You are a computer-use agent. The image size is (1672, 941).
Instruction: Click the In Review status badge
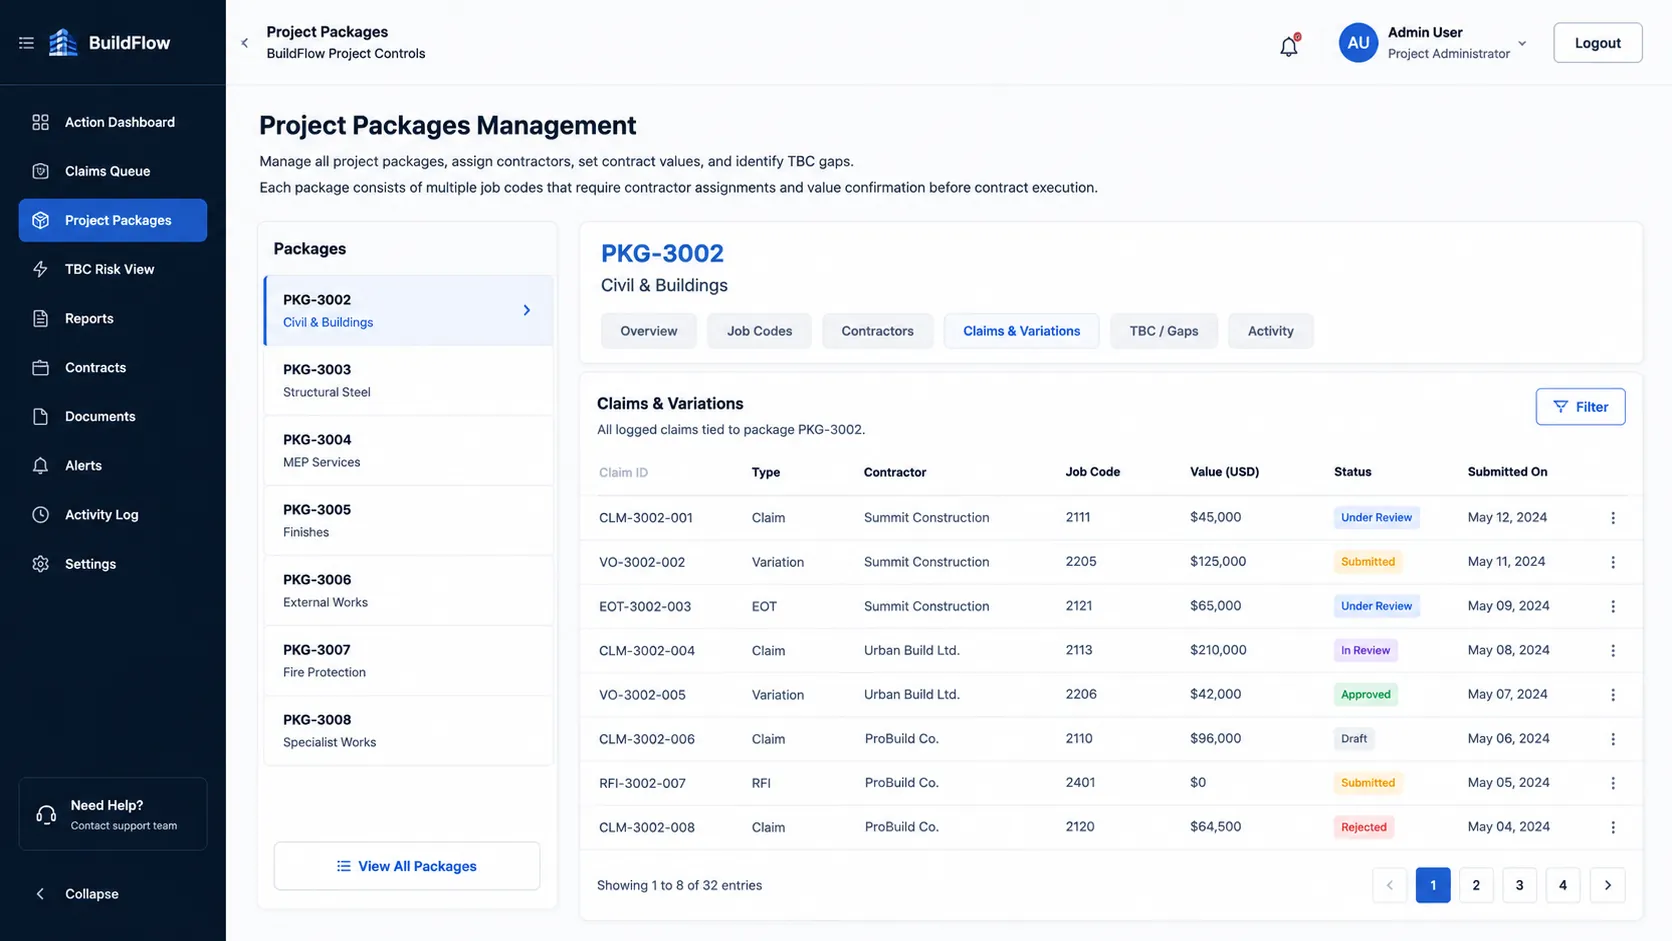coord(1365,650)
